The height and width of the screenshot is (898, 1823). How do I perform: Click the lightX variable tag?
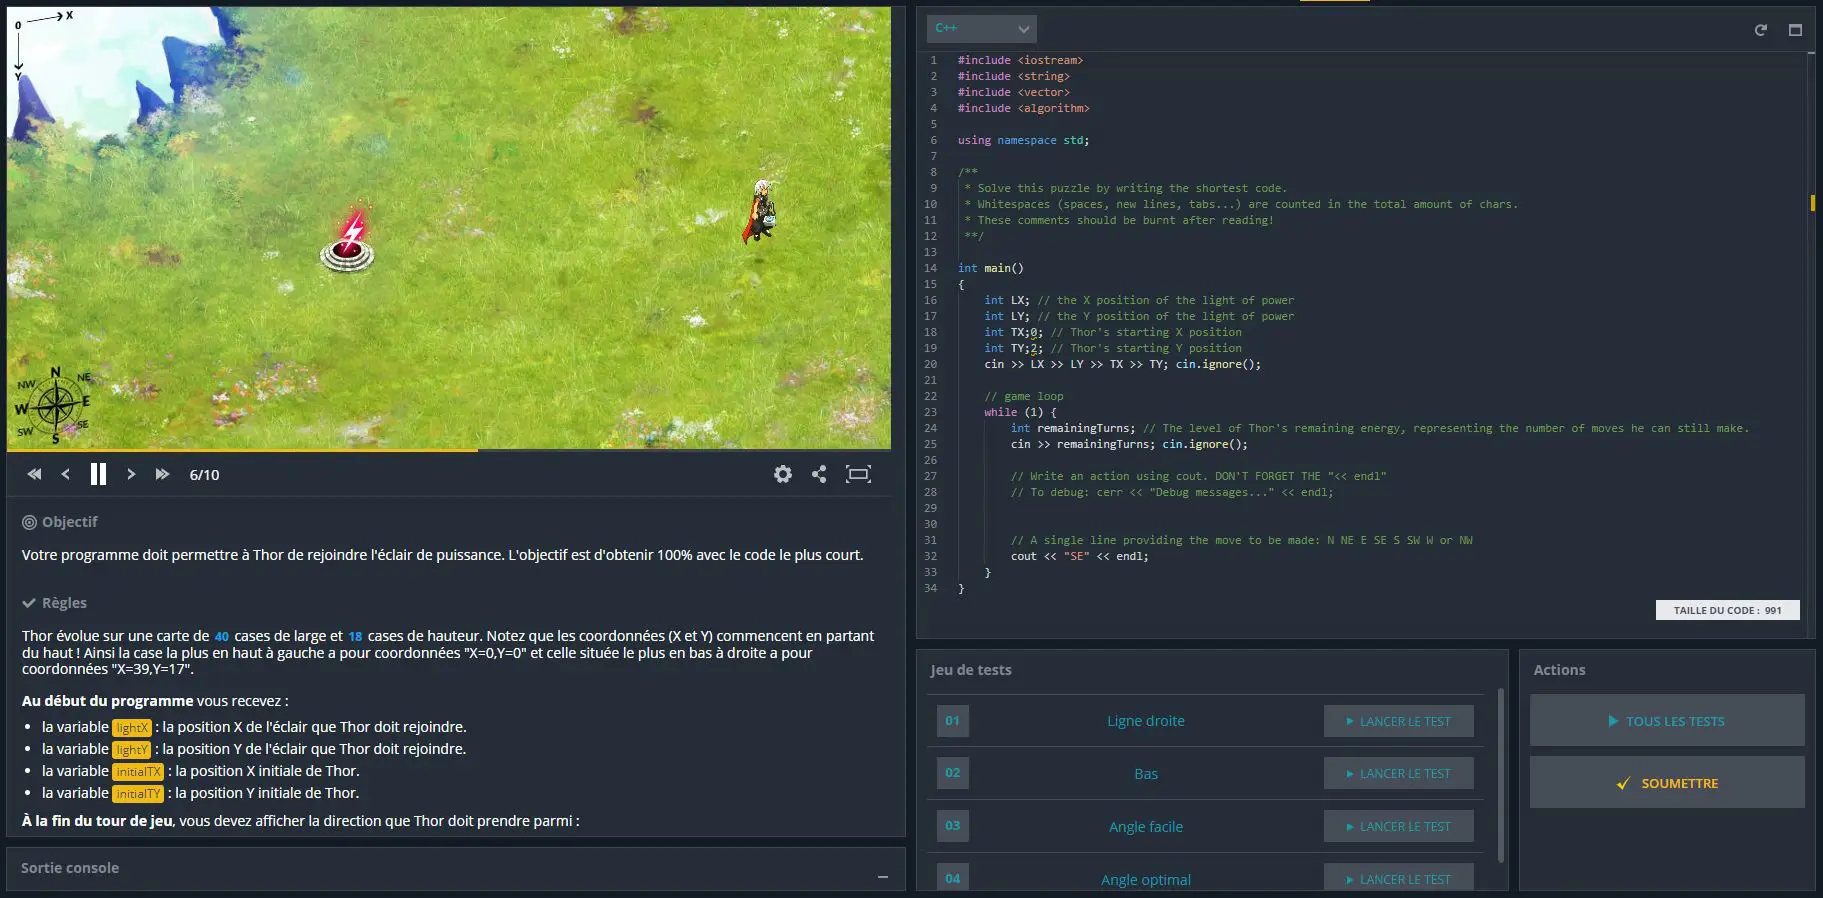132,728
